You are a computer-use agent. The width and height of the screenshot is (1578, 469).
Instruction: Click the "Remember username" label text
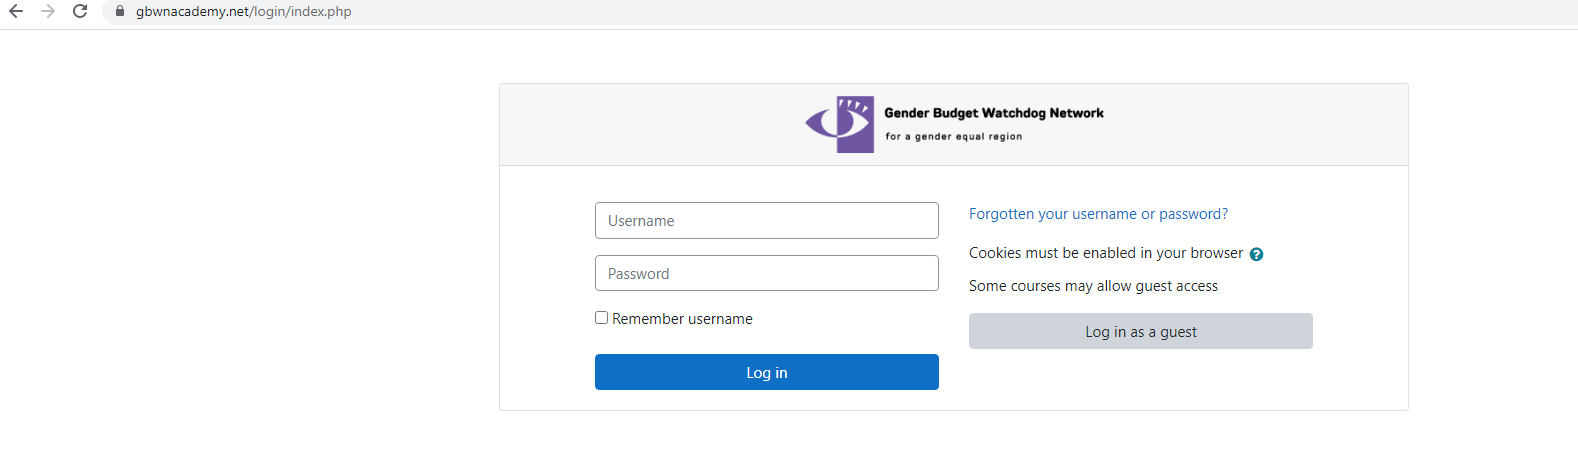682,319
